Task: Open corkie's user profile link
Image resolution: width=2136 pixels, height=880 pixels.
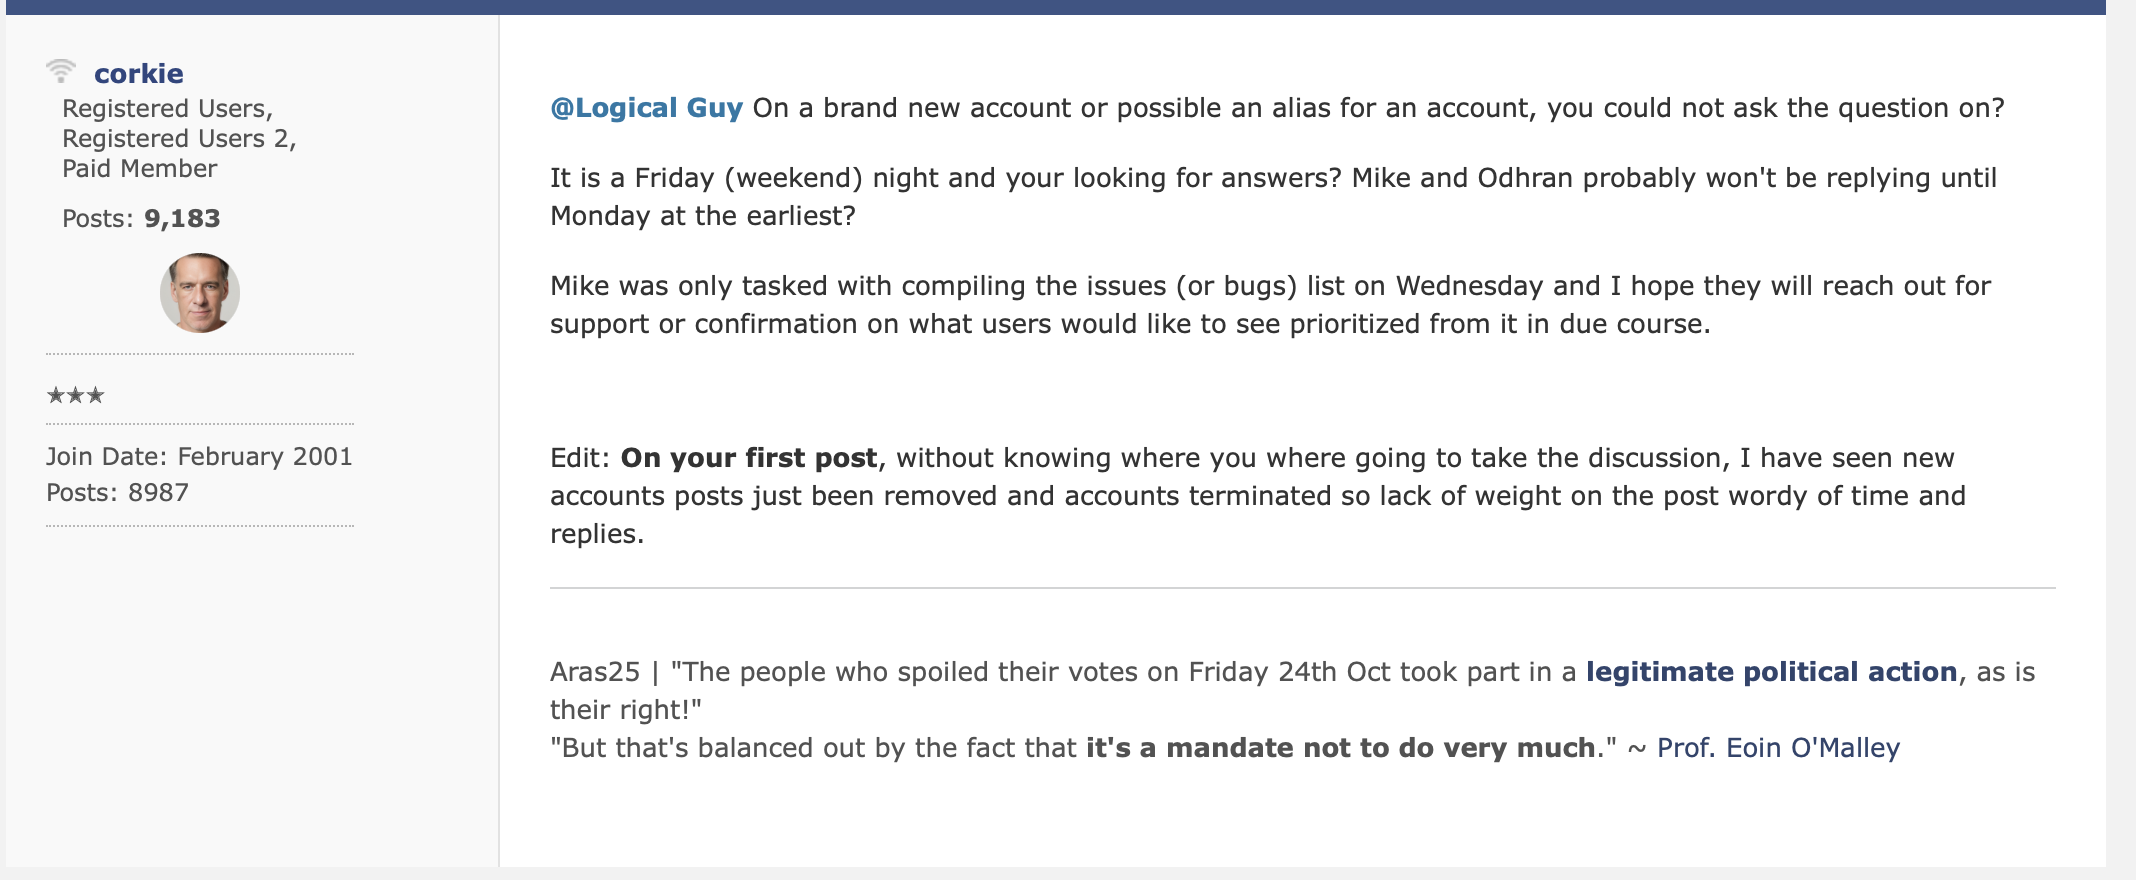Action: coord(138,74)
